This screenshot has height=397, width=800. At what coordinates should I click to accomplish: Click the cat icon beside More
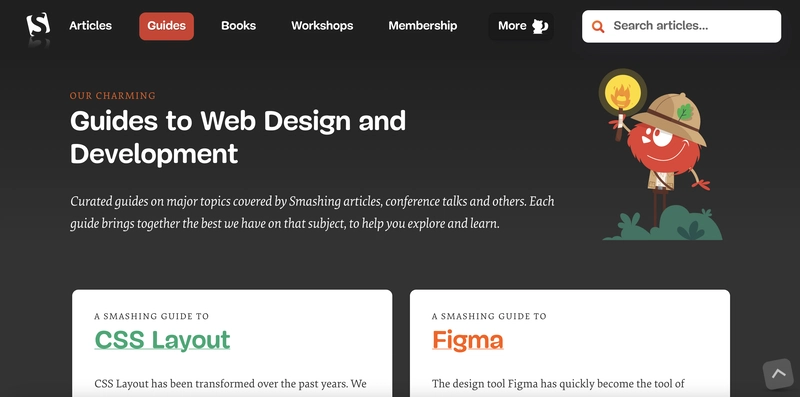pyautogui.click(x=539, y=26)
